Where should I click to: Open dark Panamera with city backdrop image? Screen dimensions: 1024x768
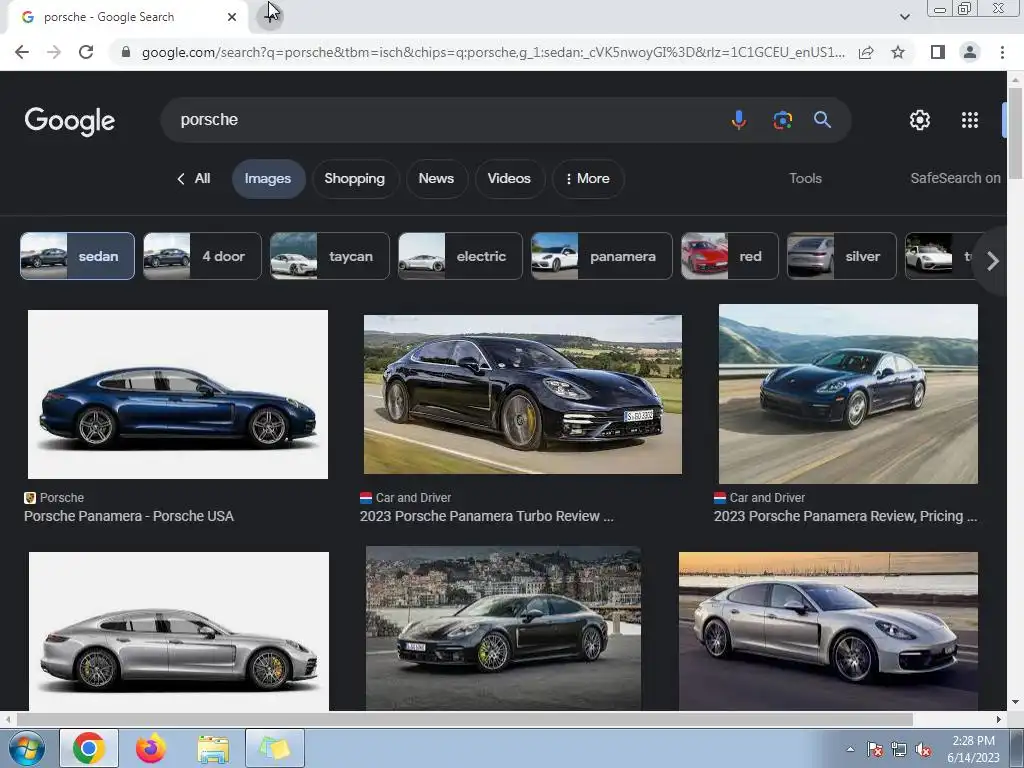(x=504, y=628)
